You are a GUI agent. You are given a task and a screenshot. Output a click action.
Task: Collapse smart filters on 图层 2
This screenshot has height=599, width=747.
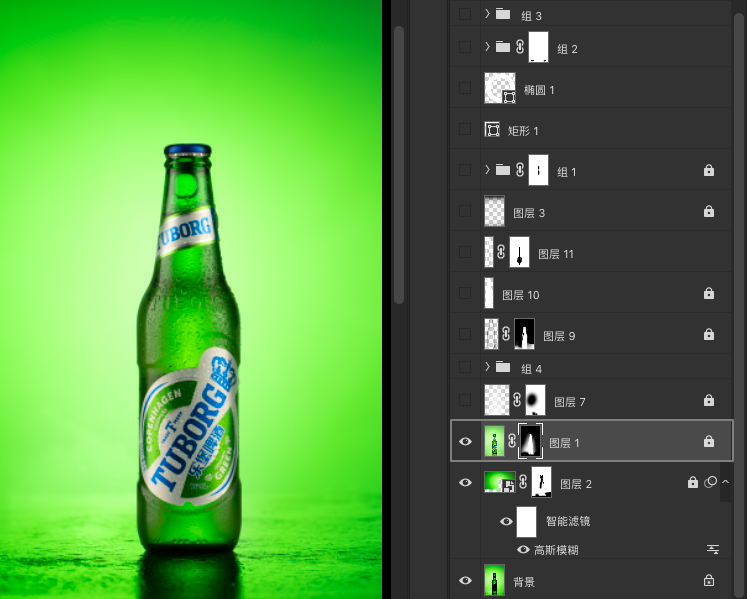pos(726,482)
